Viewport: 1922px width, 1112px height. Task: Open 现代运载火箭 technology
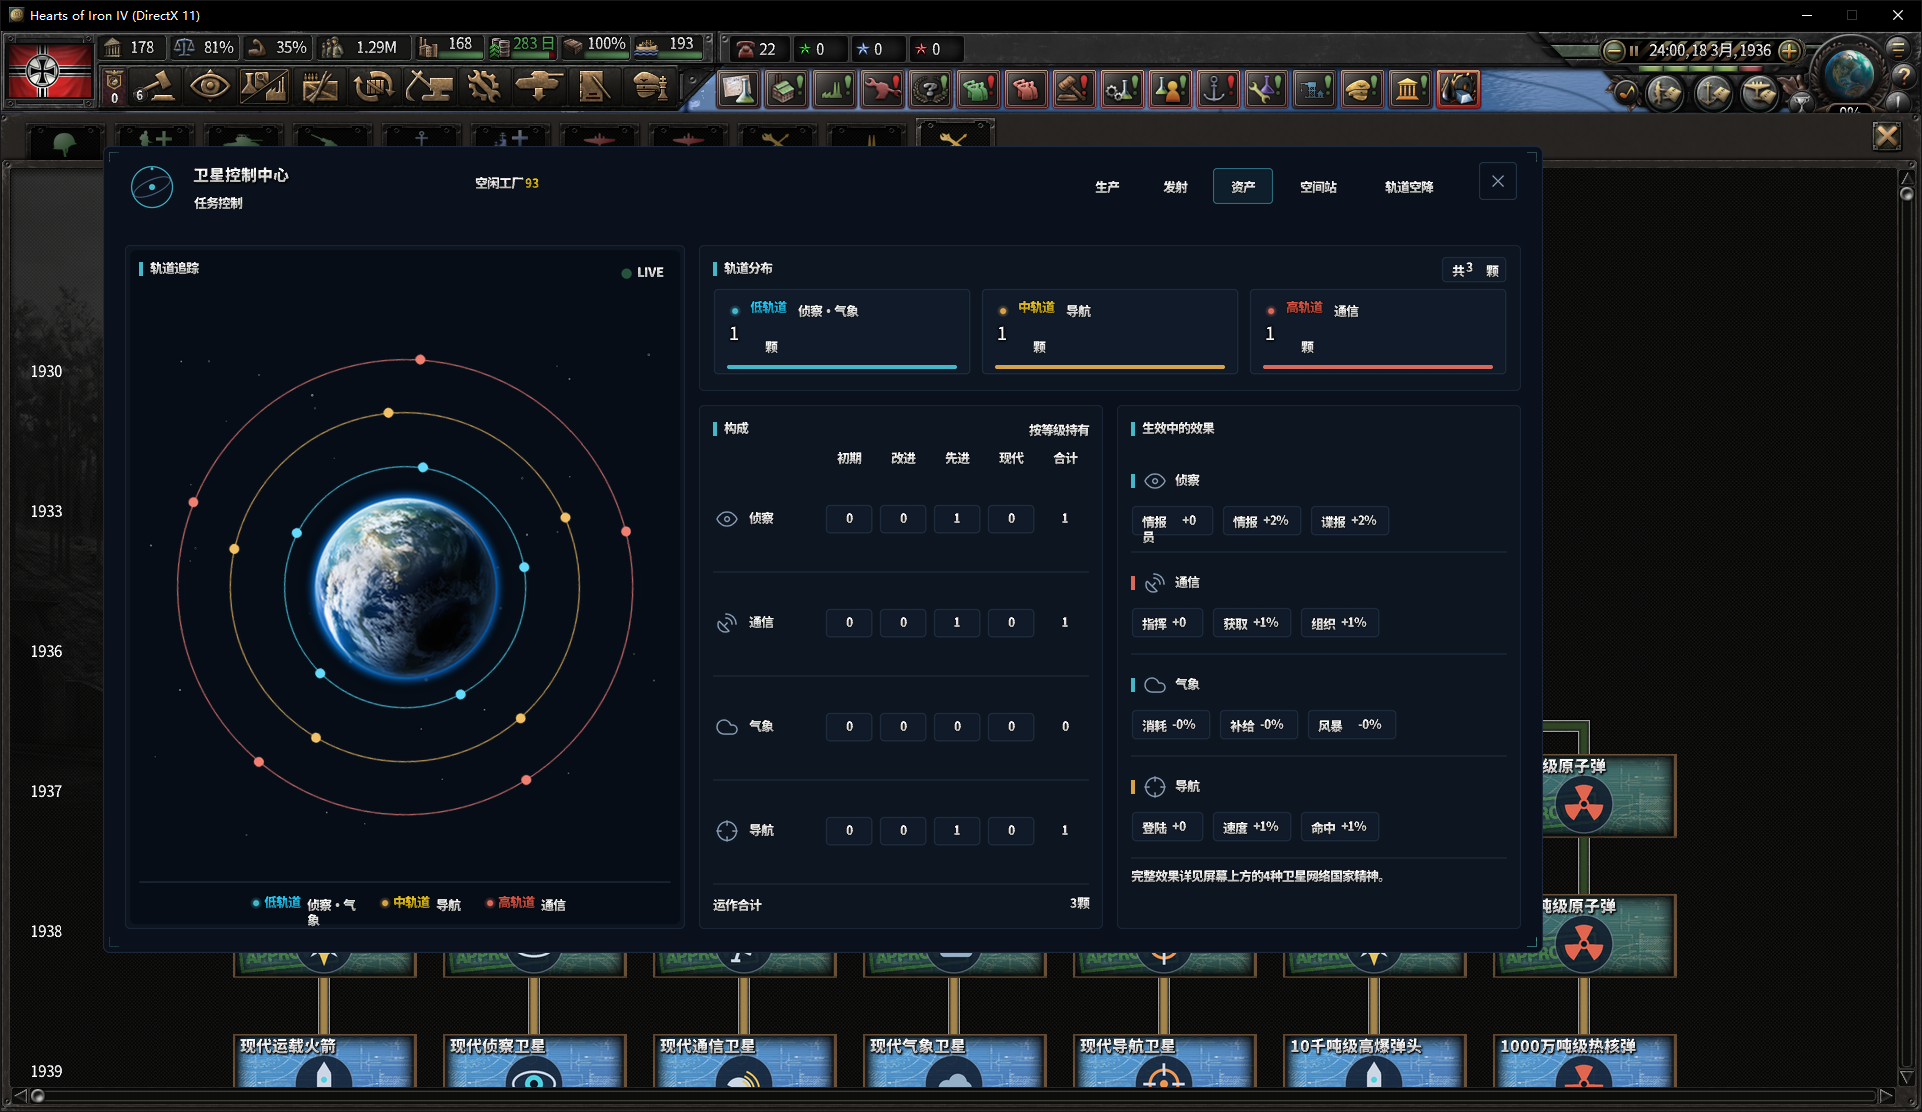(x=324, y=1060)
